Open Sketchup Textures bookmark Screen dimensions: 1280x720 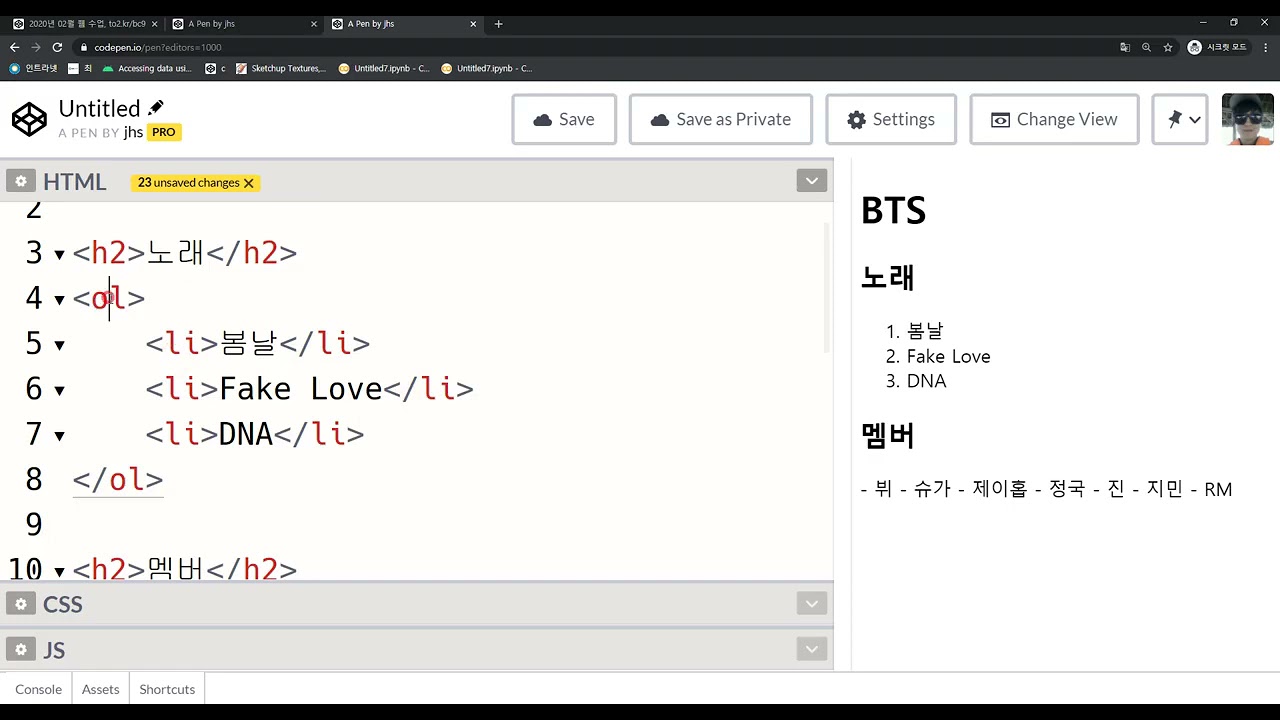(281, 68)
